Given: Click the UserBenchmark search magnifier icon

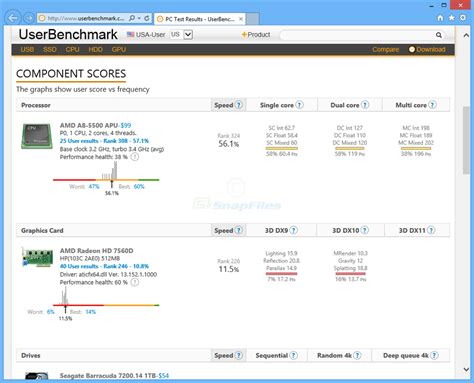Looking at the screenshot, I should 439,35.
